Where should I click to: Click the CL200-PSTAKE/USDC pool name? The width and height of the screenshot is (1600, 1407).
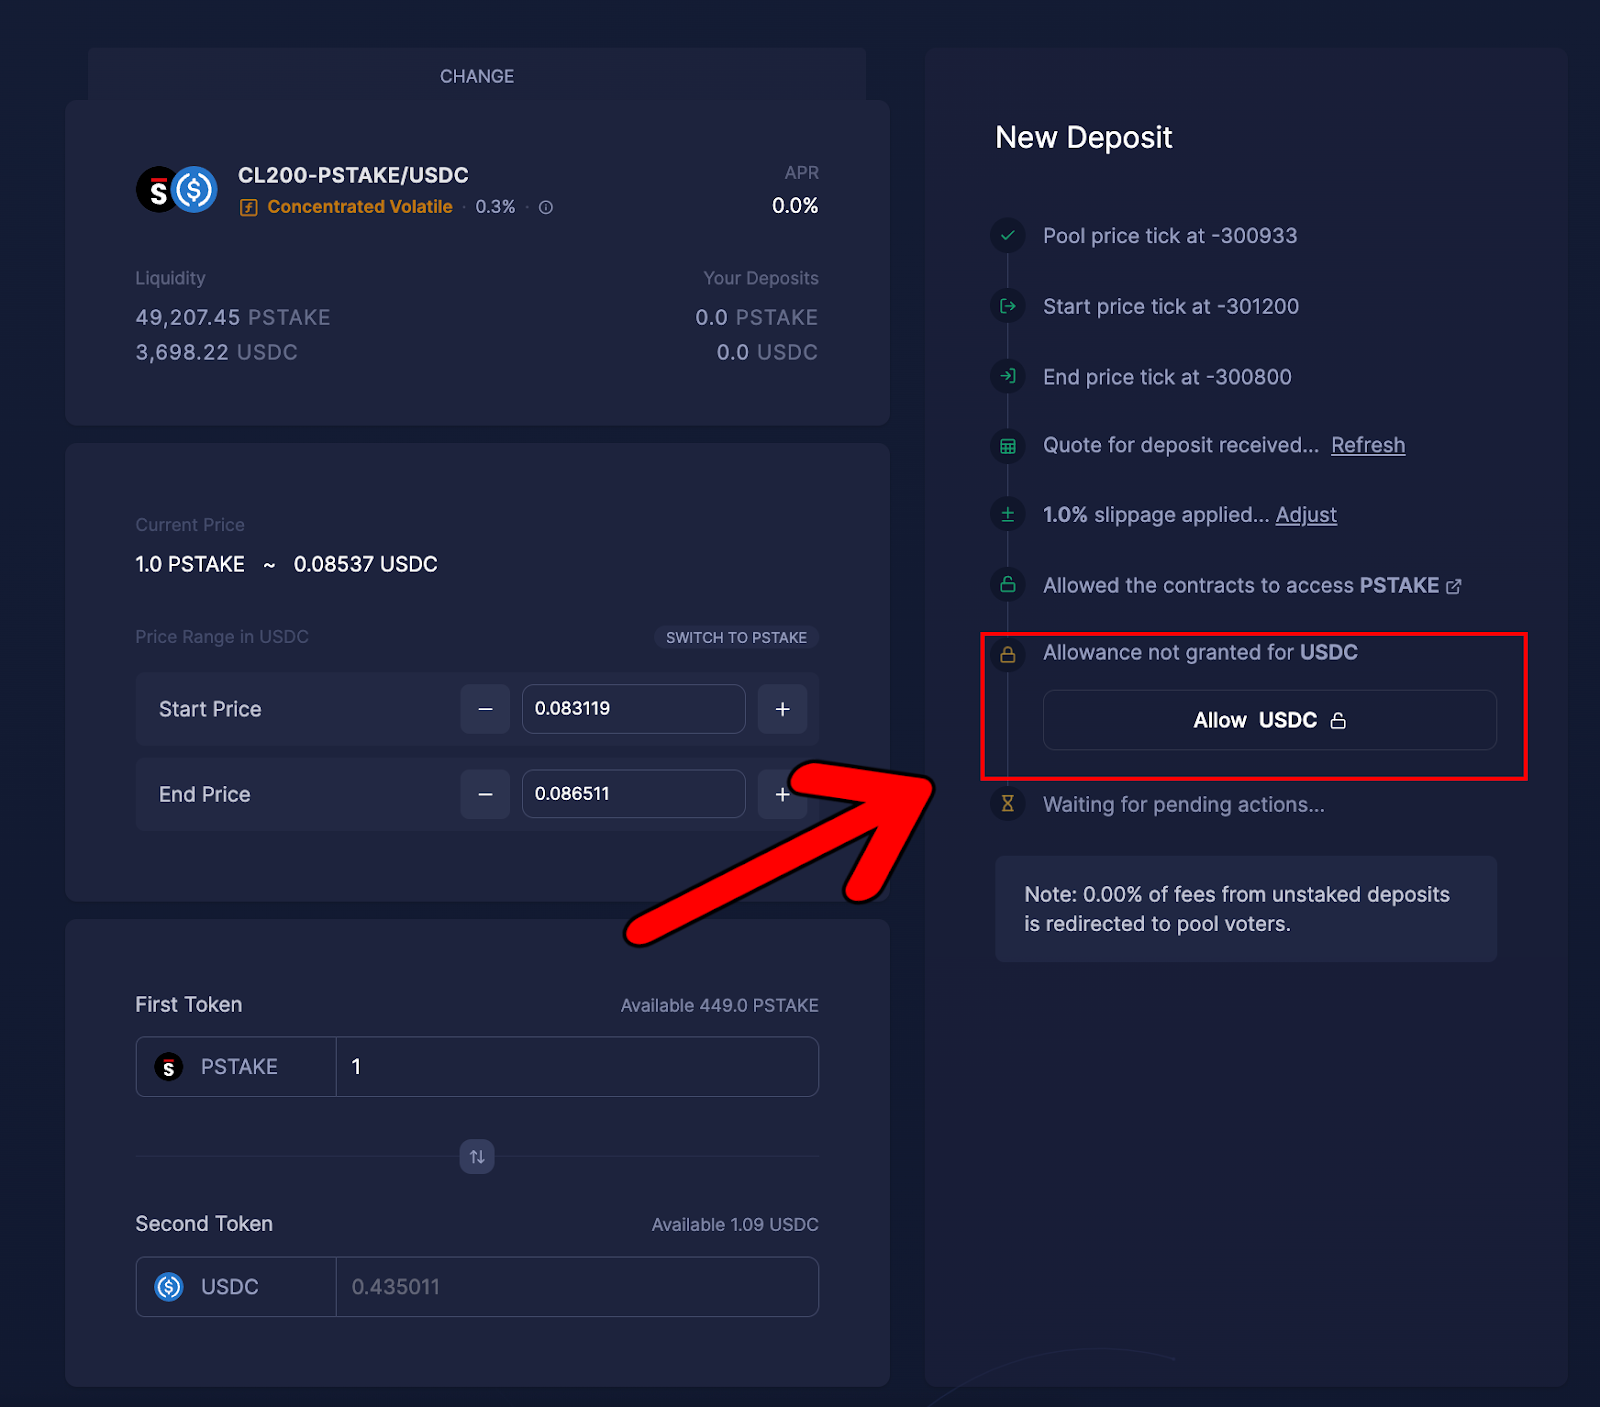click(353, 175)
